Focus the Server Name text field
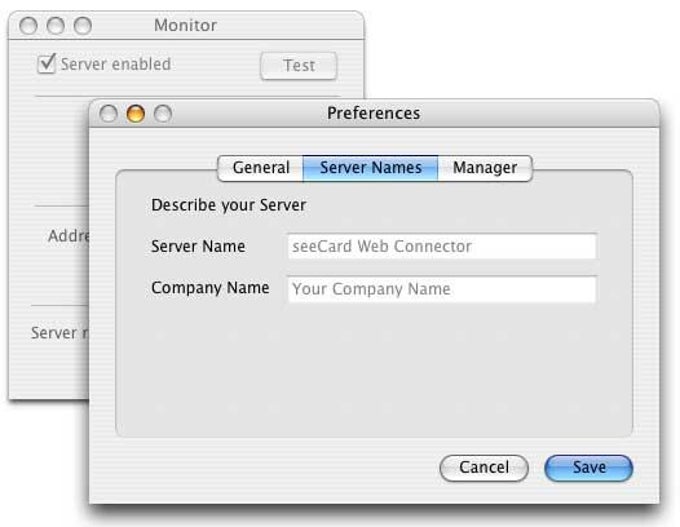The height and width of the screenshot is (527, 680). pyautogui.click(x=441, y=246)
